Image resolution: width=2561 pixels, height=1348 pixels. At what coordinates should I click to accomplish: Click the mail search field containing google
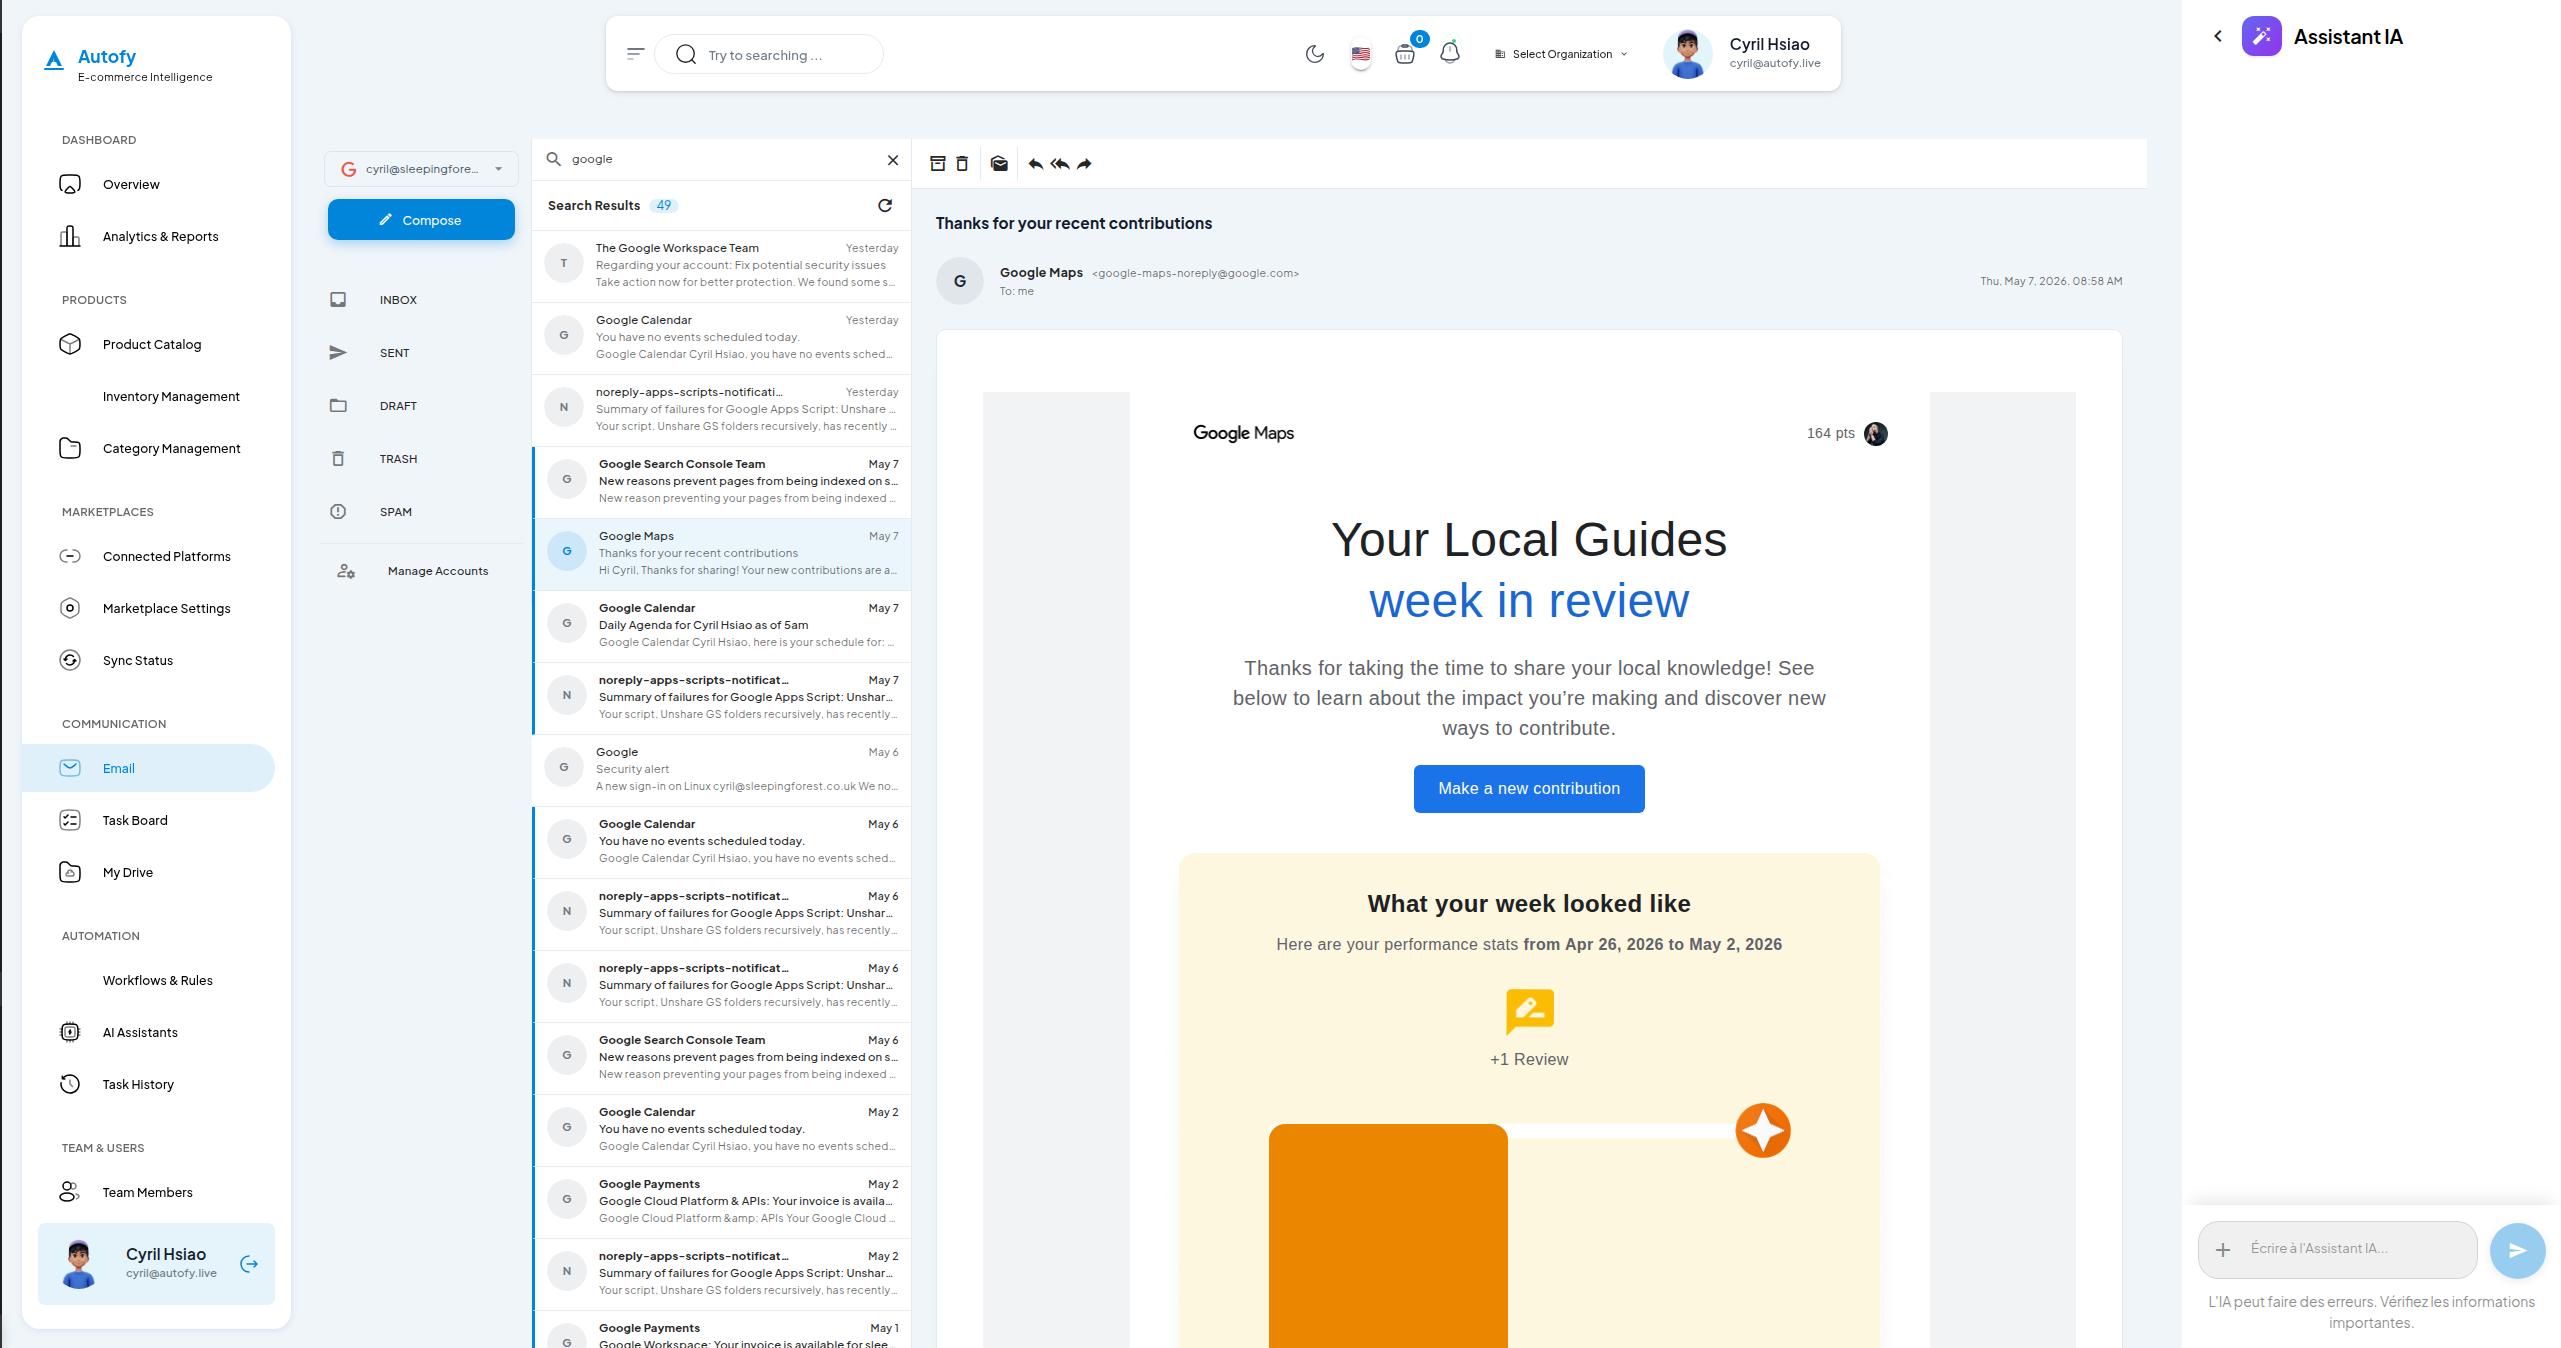tap(720, 159)
